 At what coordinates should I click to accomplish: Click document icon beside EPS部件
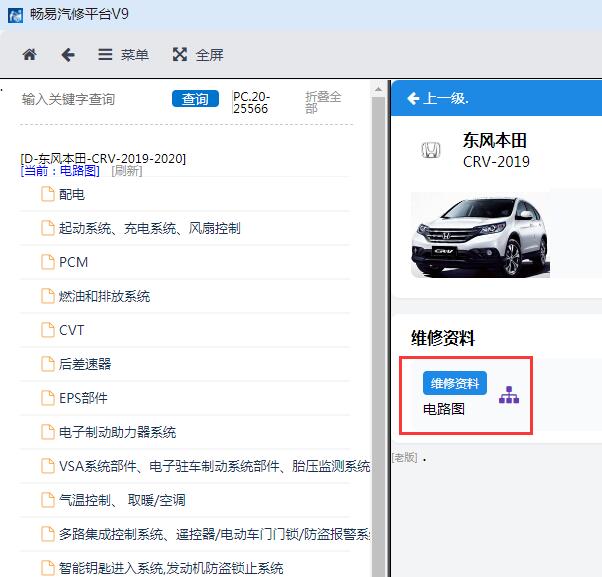click(48, 398)
